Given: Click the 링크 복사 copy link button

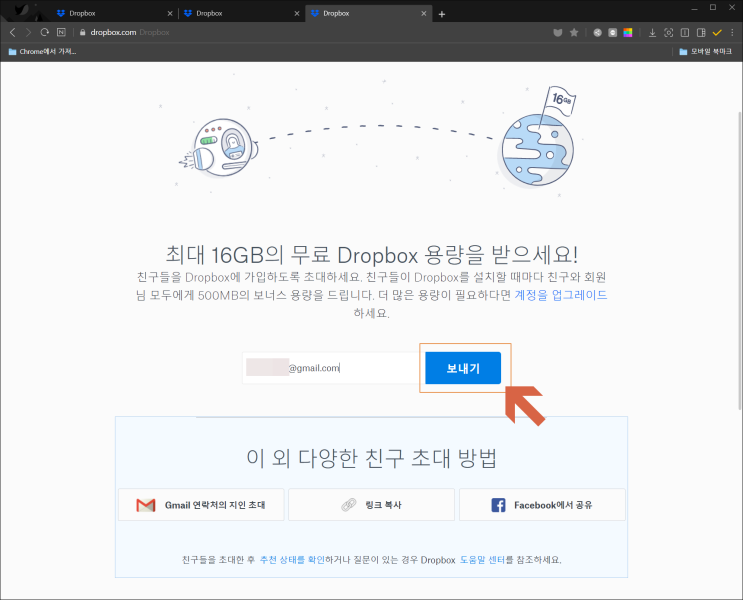Looking at the screenshot, I should tap(372, 505).
